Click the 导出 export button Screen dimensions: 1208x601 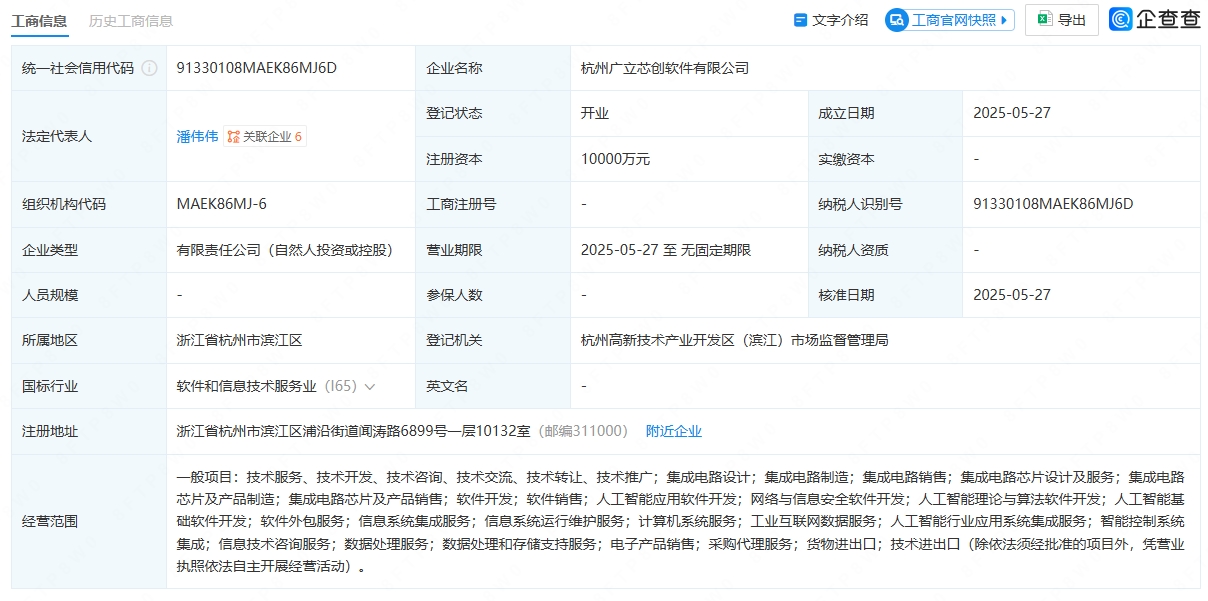1062,20
